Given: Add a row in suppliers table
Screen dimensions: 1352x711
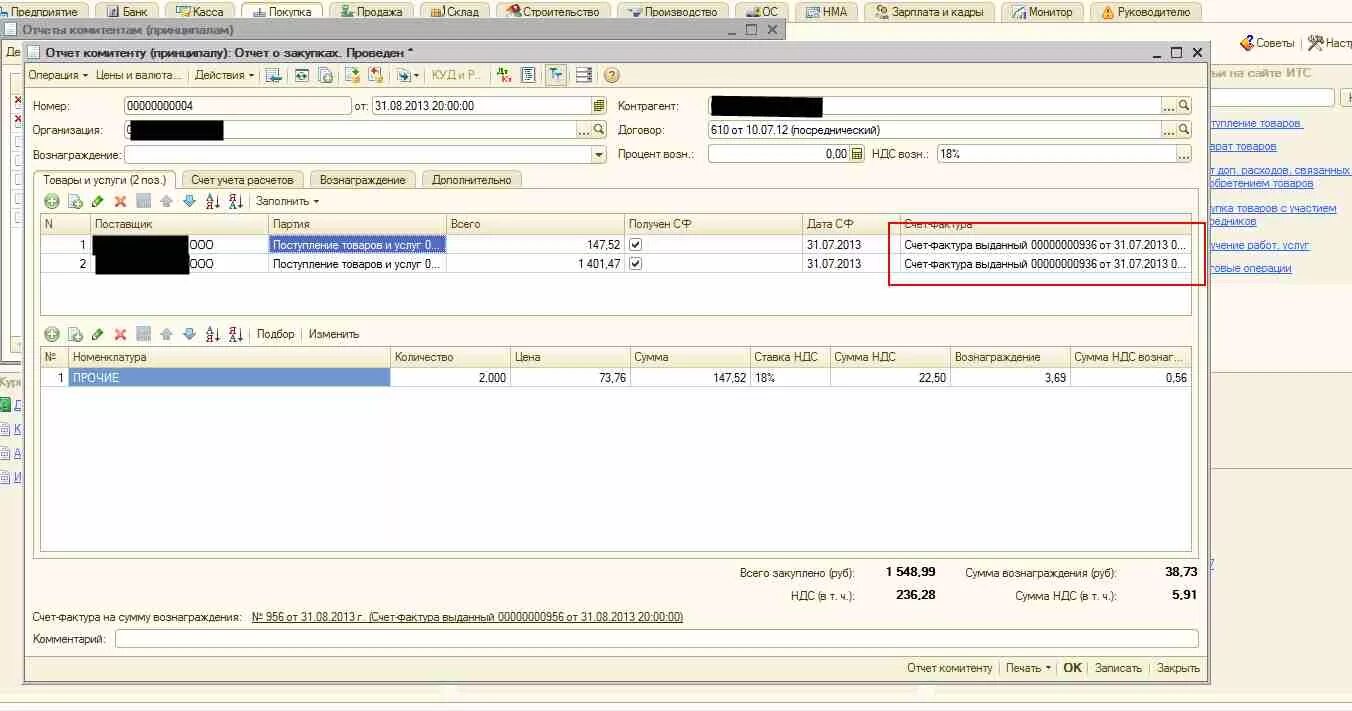Looking at the screenshot, I should click(x=51, y=201).
